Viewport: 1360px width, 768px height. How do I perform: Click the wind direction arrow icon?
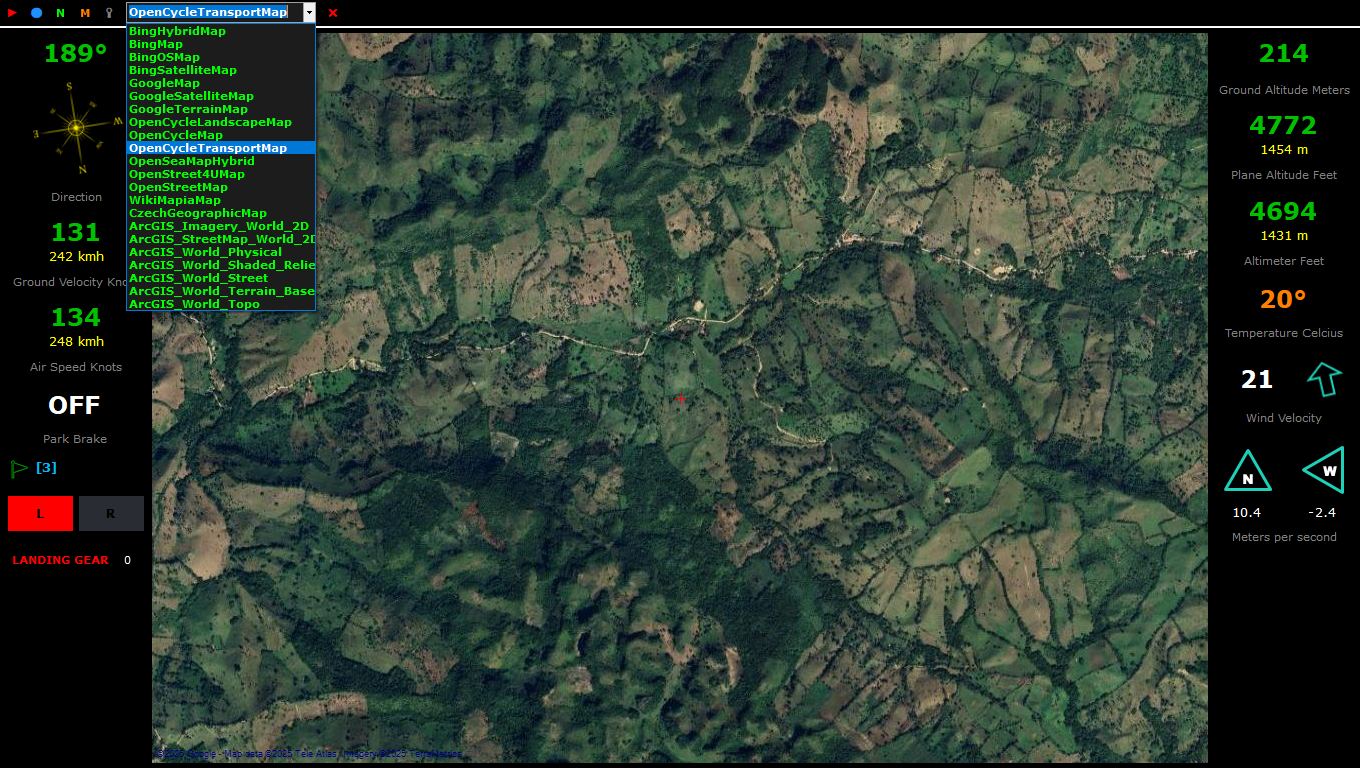point(1323,379)
